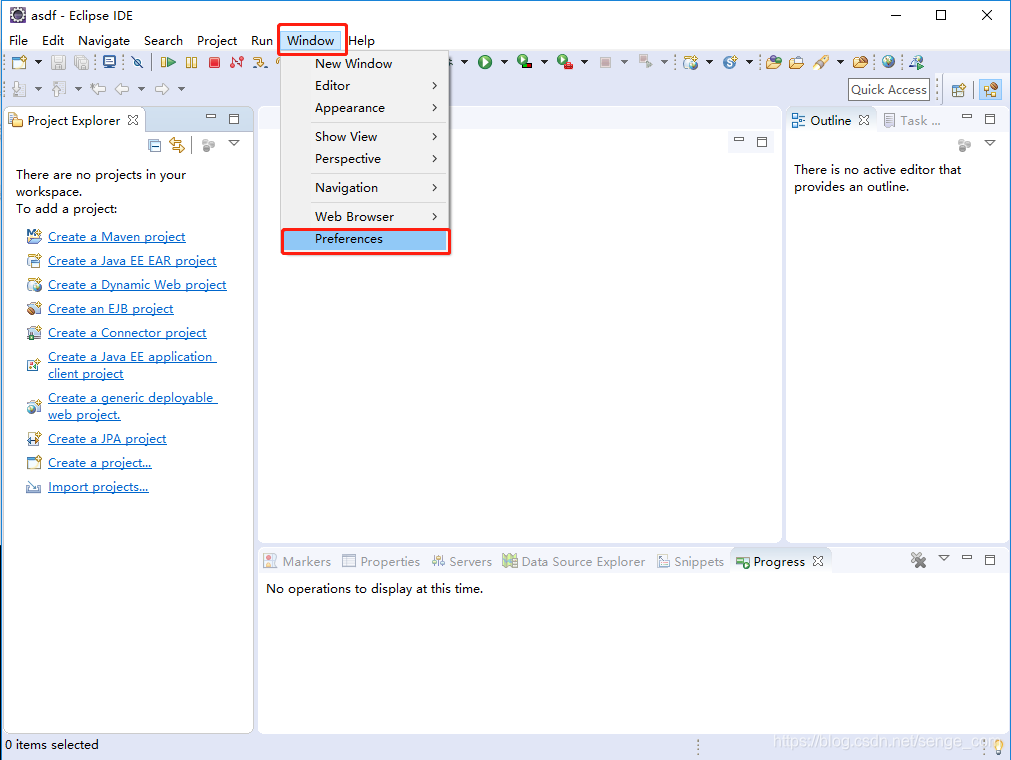
Task: Click Create a Connector project link
Action: coord(127,333)
